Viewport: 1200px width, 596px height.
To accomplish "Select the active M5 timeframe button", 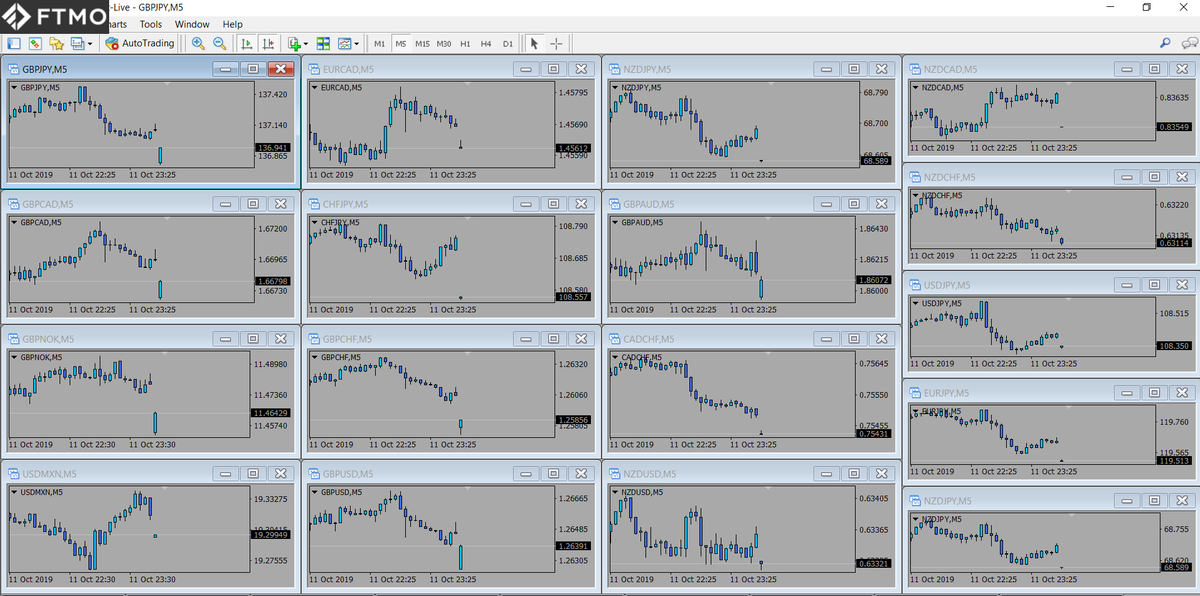I will click(400, 43).
